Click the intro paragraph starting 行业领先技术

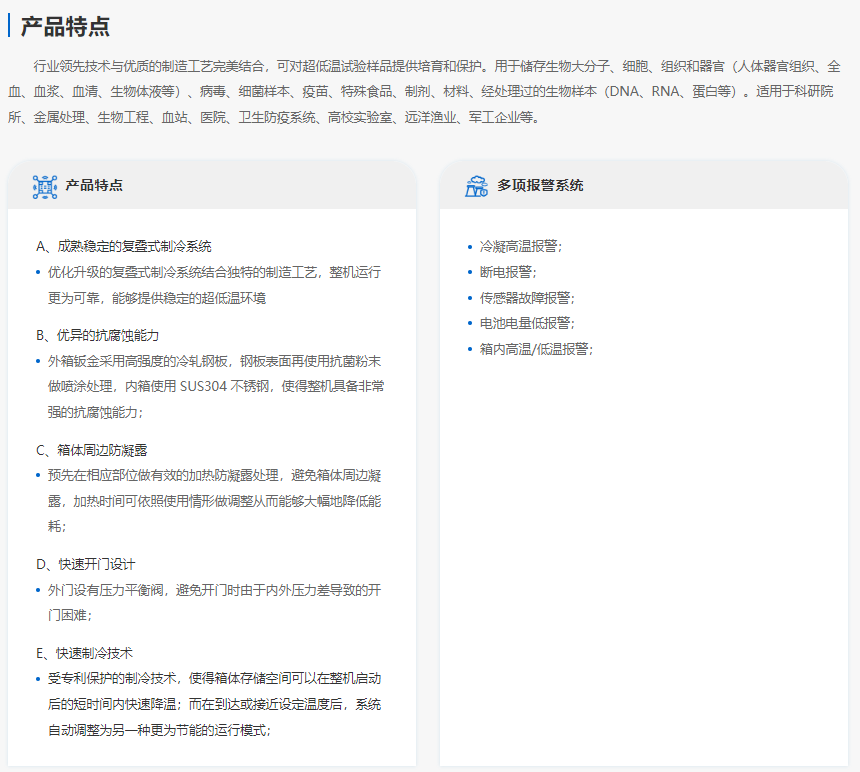[424, 92]
